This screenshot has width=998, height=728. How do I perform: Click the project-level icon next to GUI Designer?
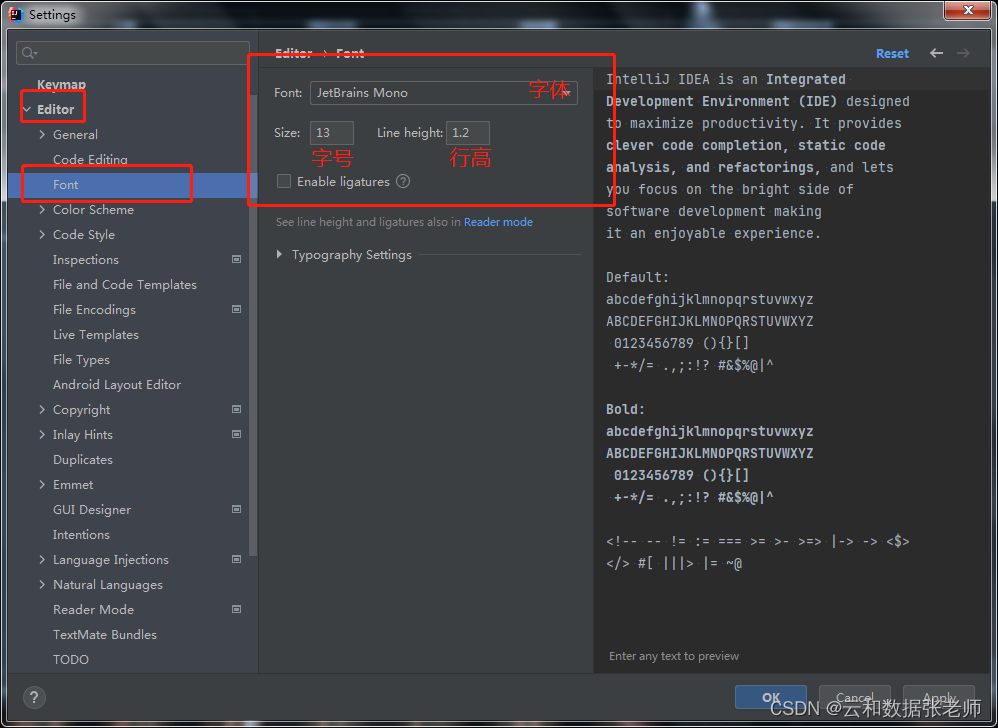click(237, 509)
